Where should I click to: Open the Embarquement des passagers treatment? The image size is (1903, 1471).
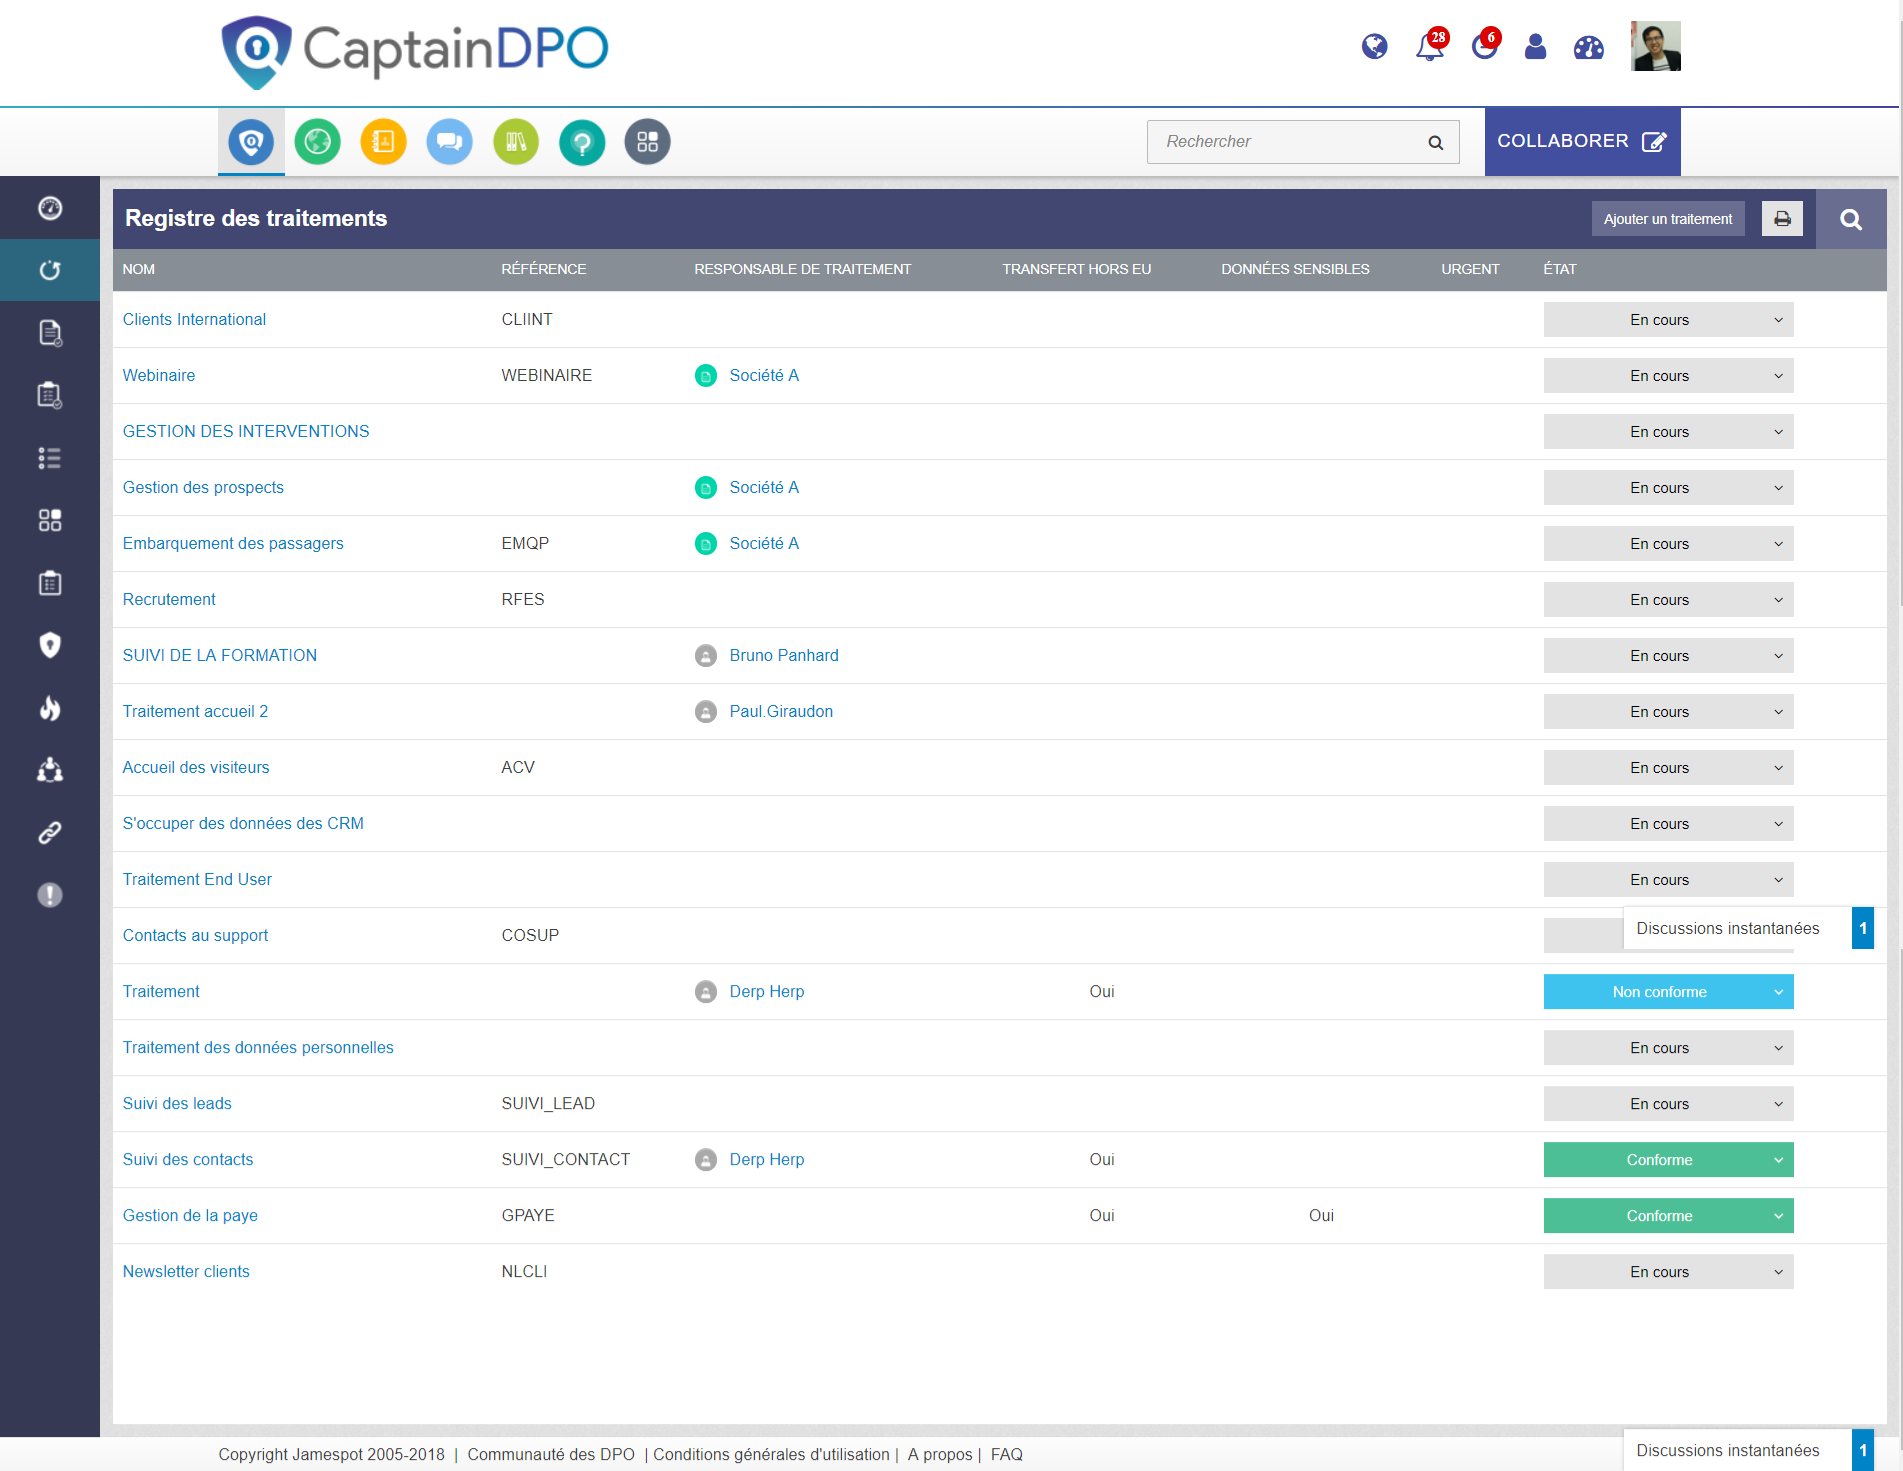click(x=233, y=544)
